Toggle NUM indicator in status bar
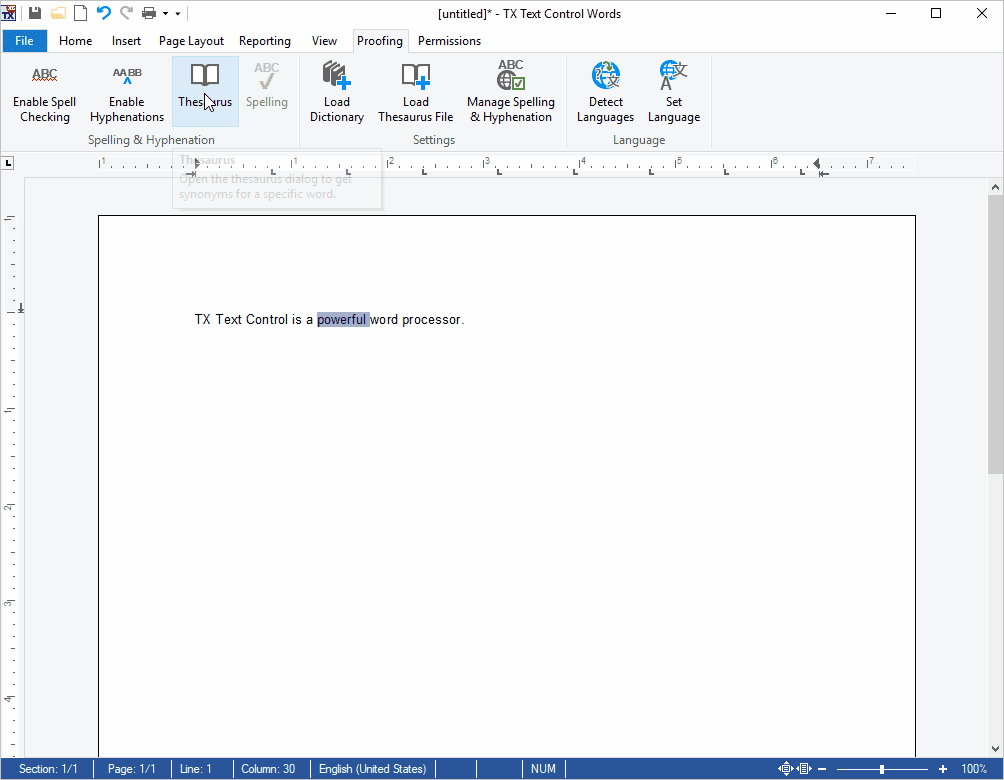The image size is (1004, 780). click(543, 769)
